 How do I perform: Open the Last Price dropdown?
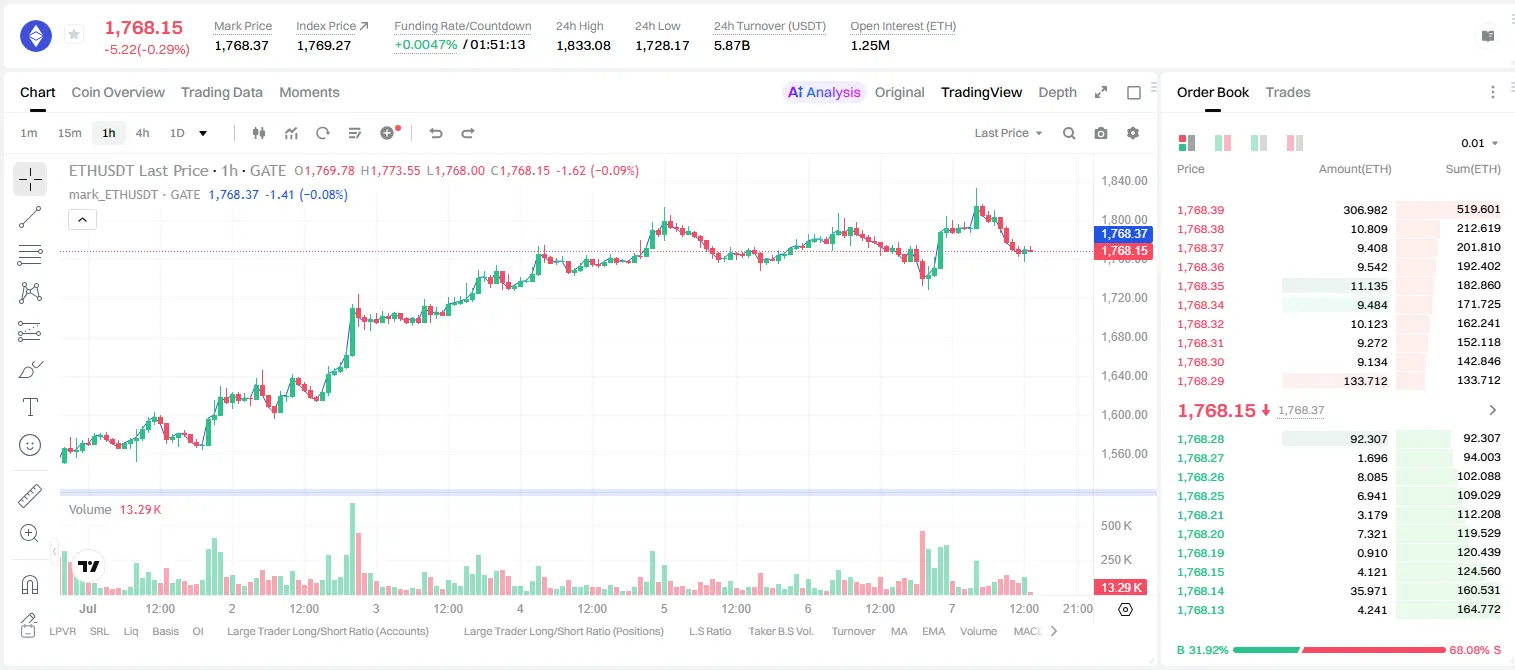(x=1008, y=133)
